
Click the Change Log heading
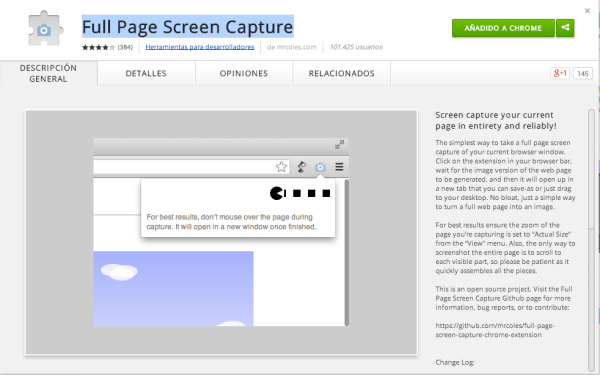point(455,362)
